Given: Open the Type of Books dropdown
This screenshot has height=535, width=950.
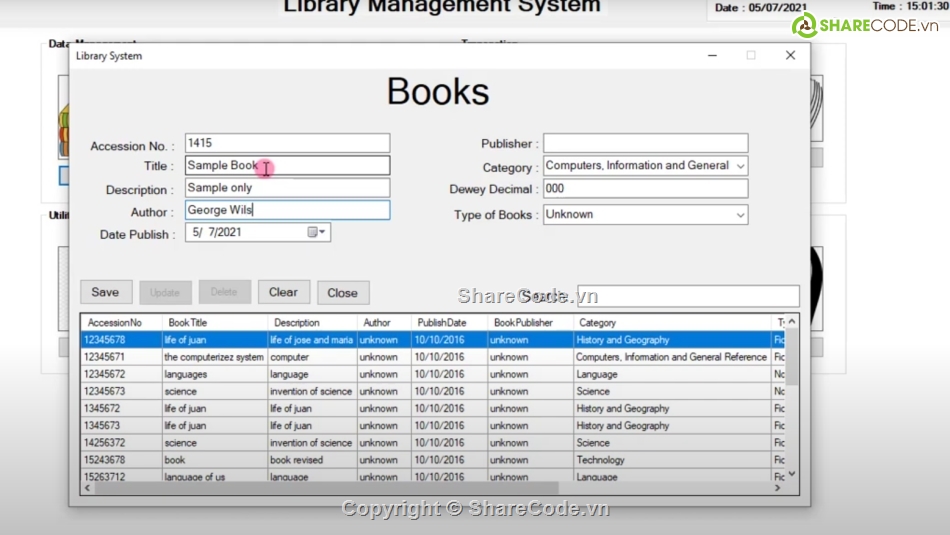Looking at the screenshot, I should click(740, 215).
